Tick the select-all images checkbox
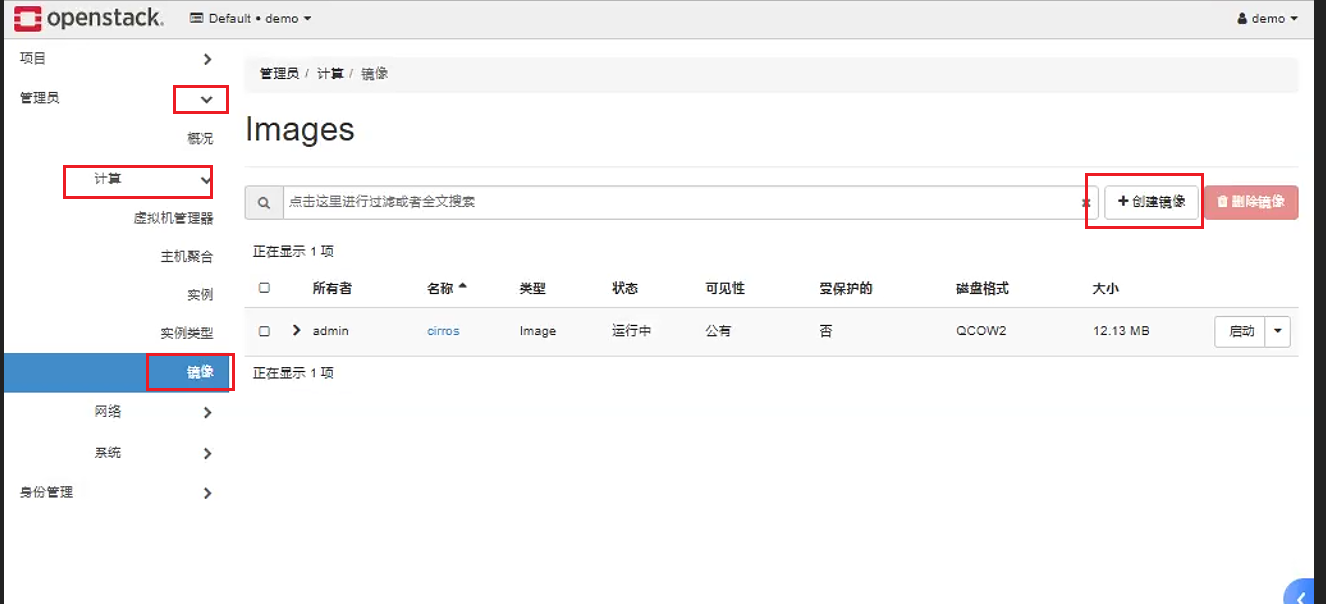Viewport: 1326px width, 604px height. pos(264,288)
